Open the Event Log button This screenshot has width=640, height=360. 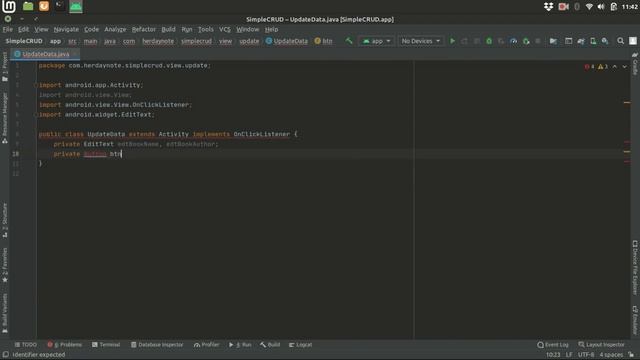pyautogui.click(x=553, y=345)
